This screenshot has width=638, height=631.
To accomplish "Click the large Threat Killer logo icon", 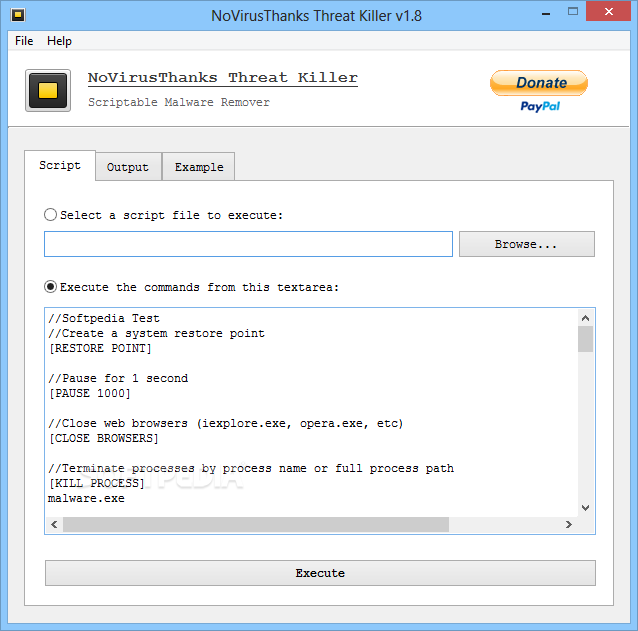I will [48, 90].
